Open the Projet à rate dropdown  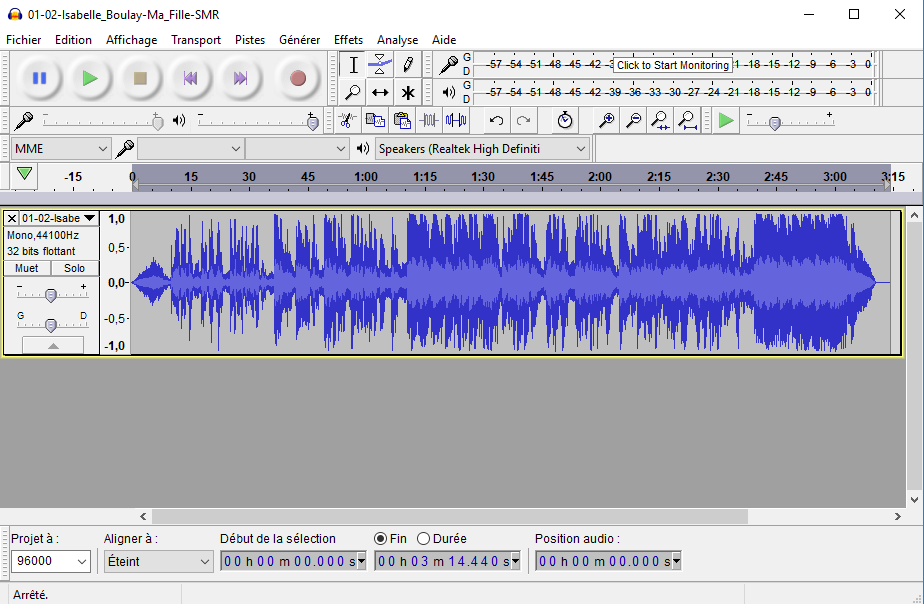(51, 561)
